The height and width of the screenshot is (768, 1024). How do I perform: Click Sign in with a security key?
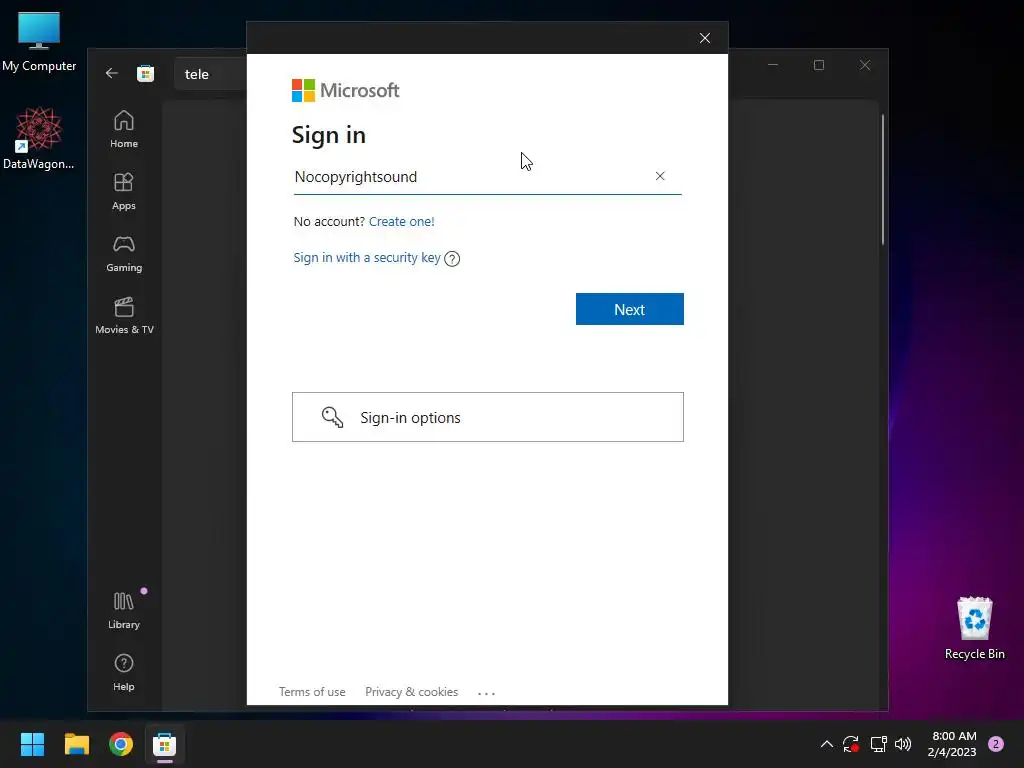(x=367, y=257)
